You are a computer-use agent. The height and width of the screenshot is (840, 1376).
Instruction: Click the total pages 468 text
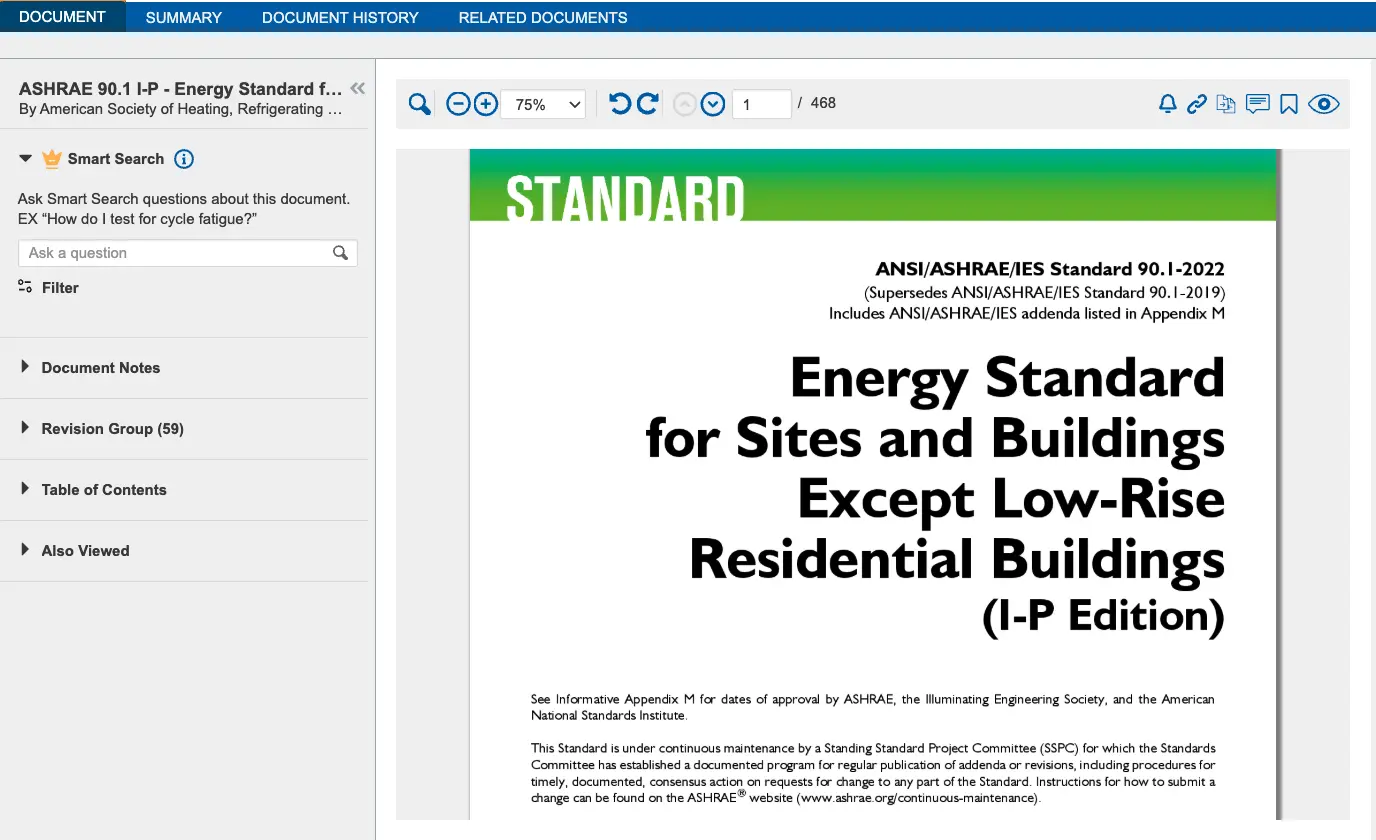click(x=823, y=103)
